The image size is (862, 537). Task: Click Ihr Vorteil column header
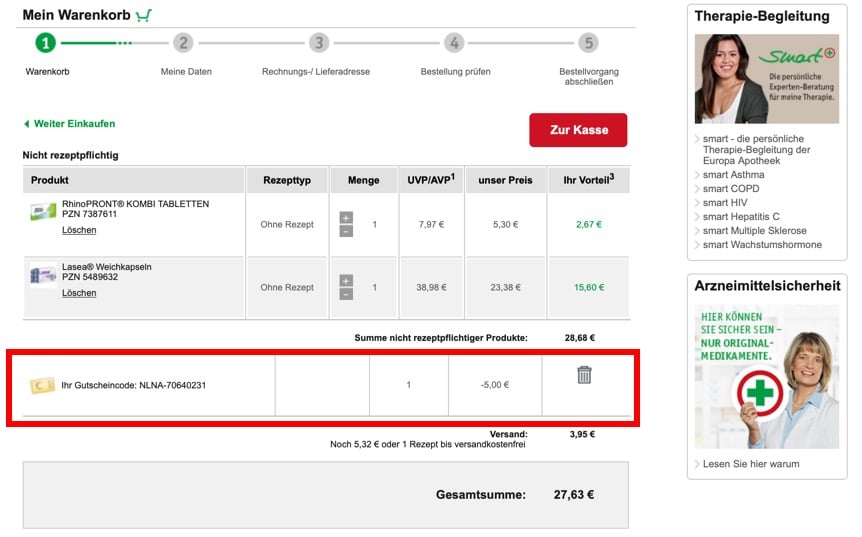[589, 180]
